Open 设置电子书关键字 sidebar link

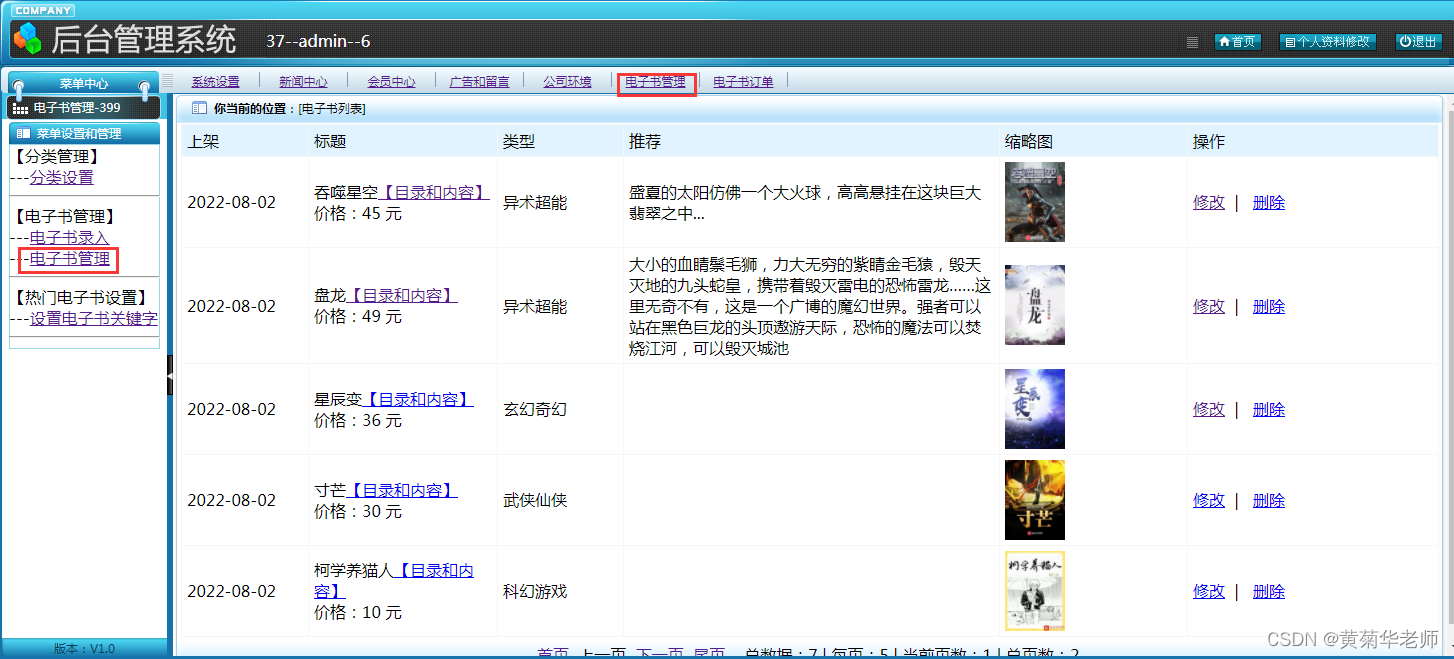[94, 319]
